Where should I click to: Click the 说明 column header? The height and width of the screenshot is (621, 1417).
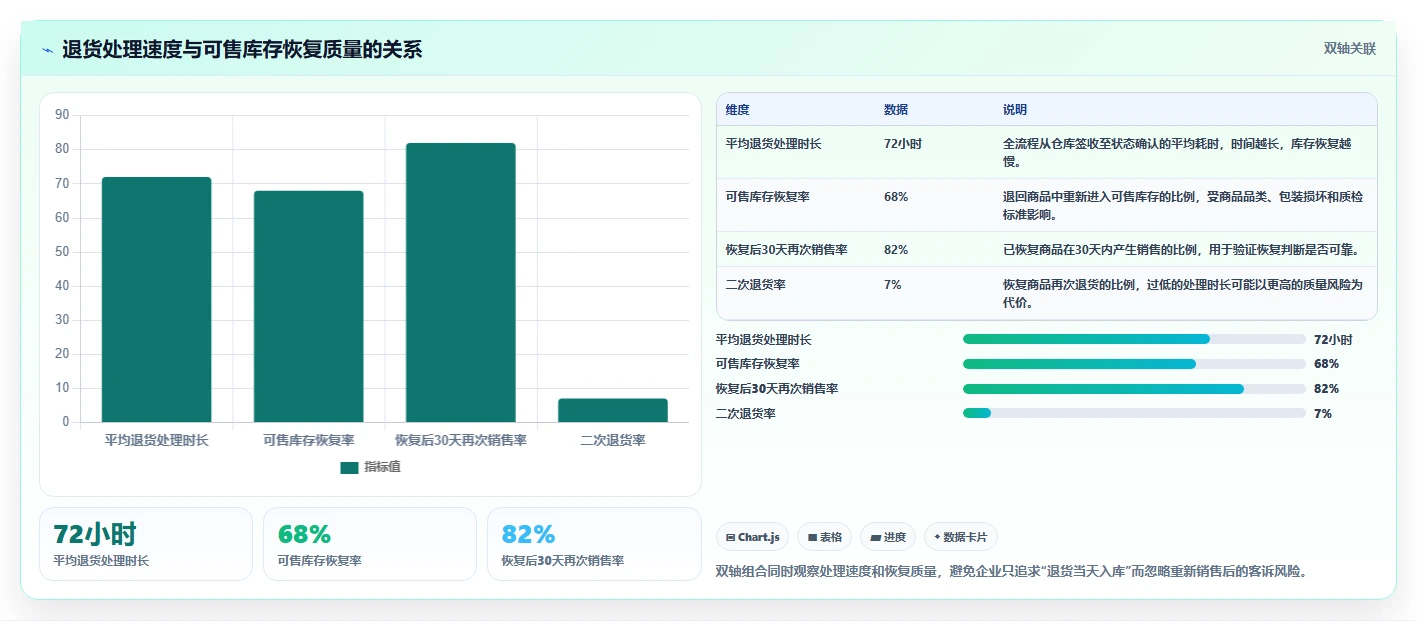(1015, 110)
